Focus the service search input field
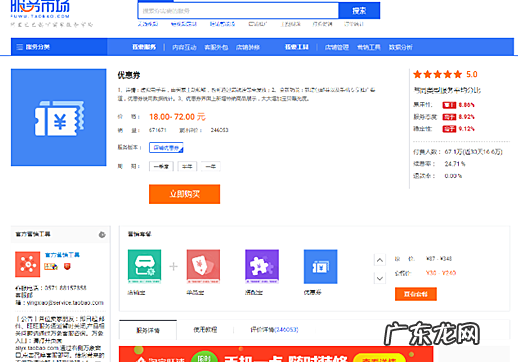This screenshot has width=518, height=363. point(238,11)
